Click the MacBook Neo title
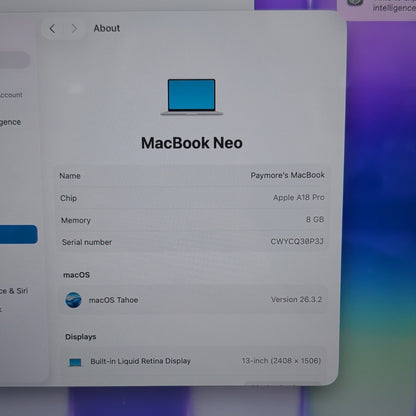 (x=192, y=143)
